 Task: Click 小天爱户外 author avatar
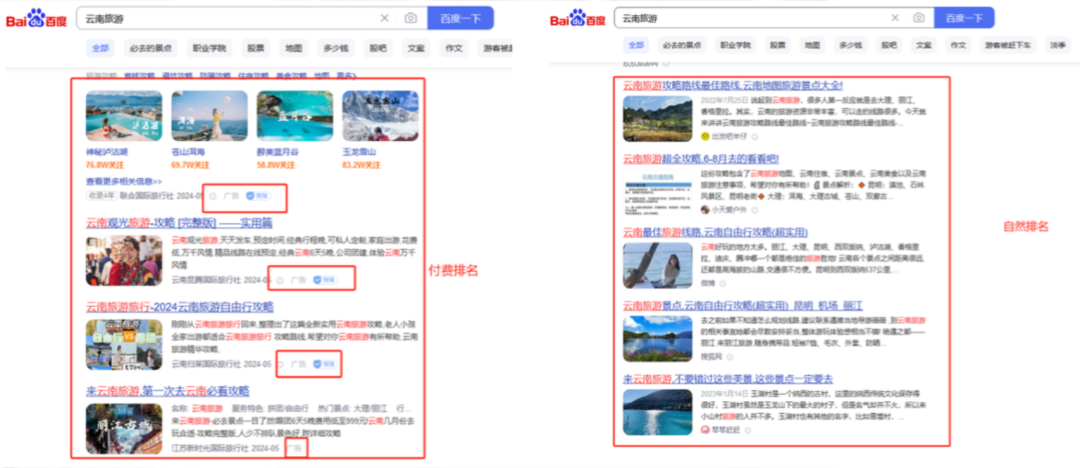click(705, 210)
